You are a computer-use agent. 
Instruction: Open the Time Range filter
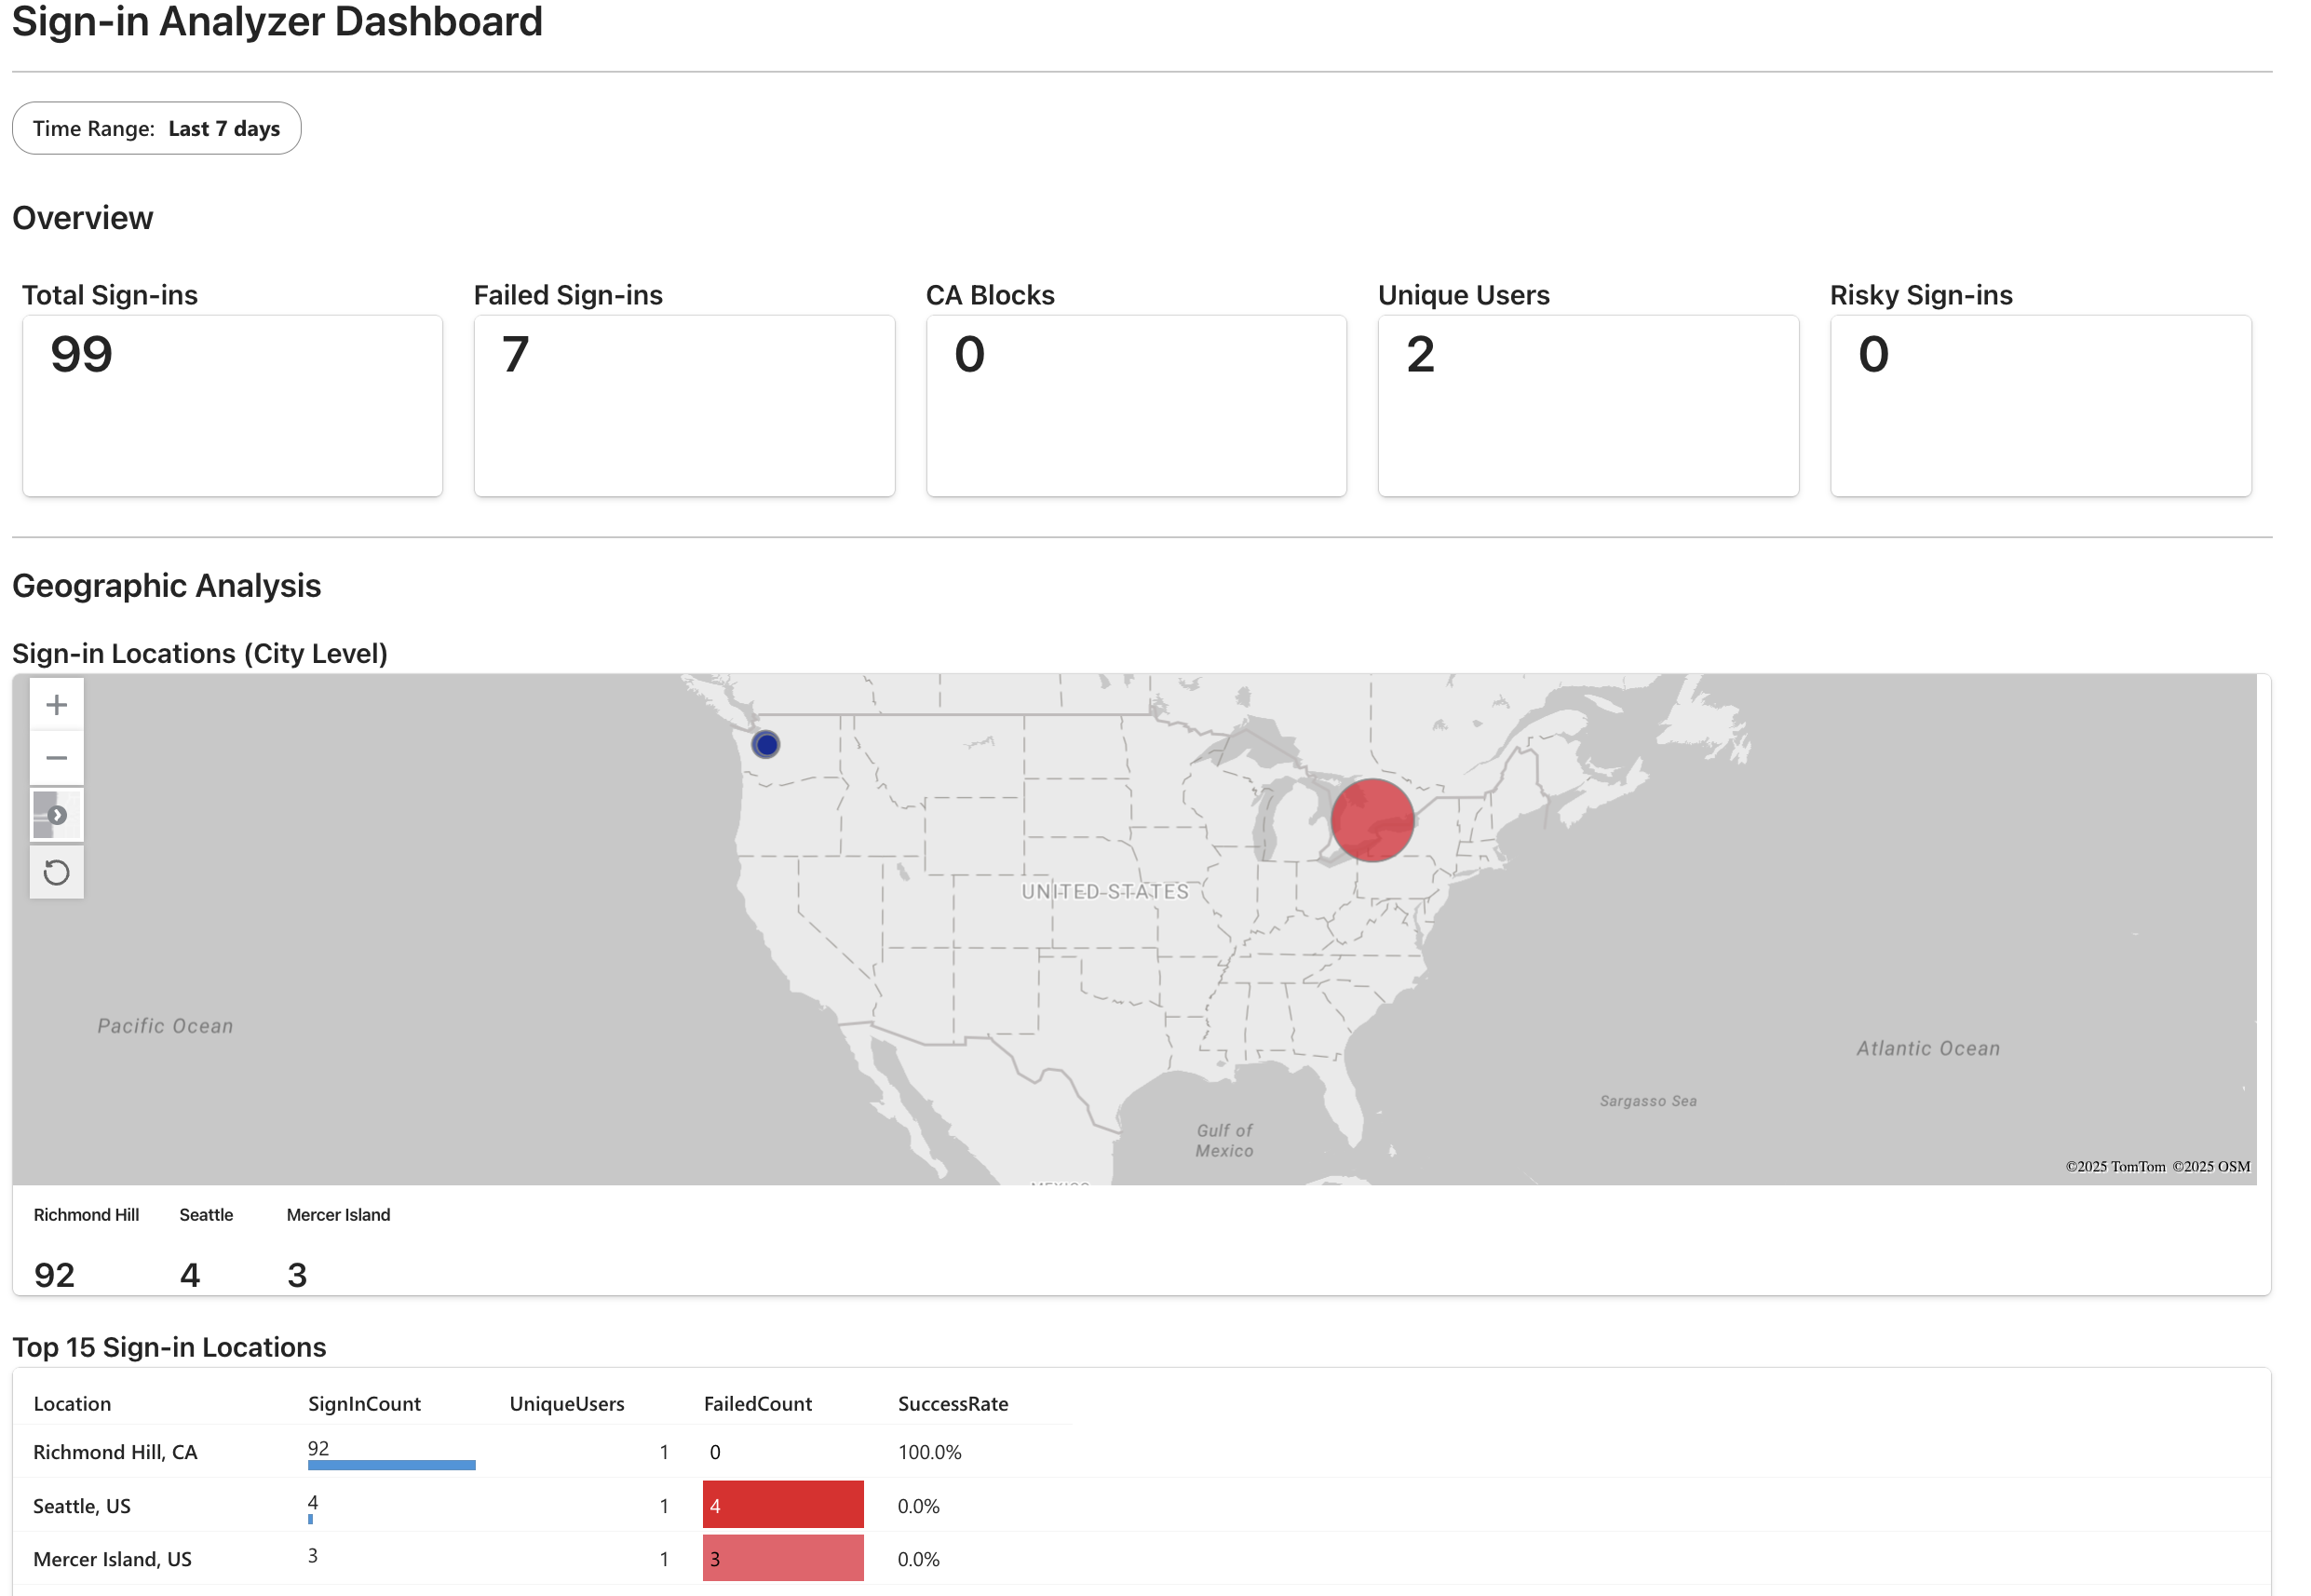(157, 128)
